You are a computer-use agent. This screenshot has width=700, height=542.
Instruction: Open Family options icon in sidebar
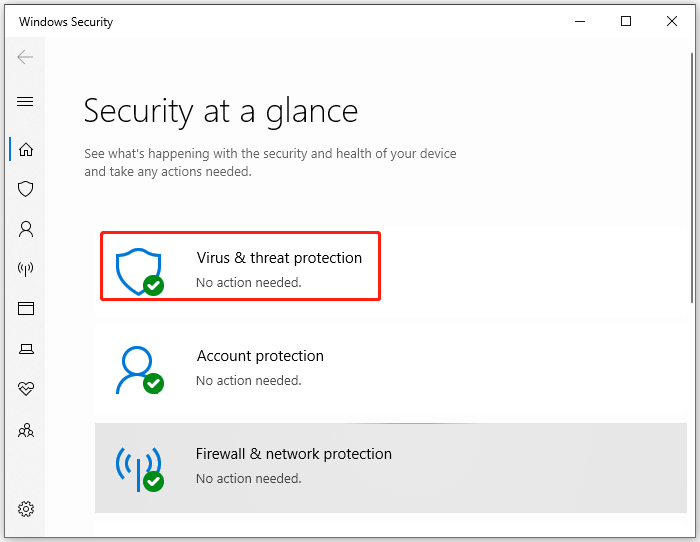pyautogui.click(x=26, y=430)
